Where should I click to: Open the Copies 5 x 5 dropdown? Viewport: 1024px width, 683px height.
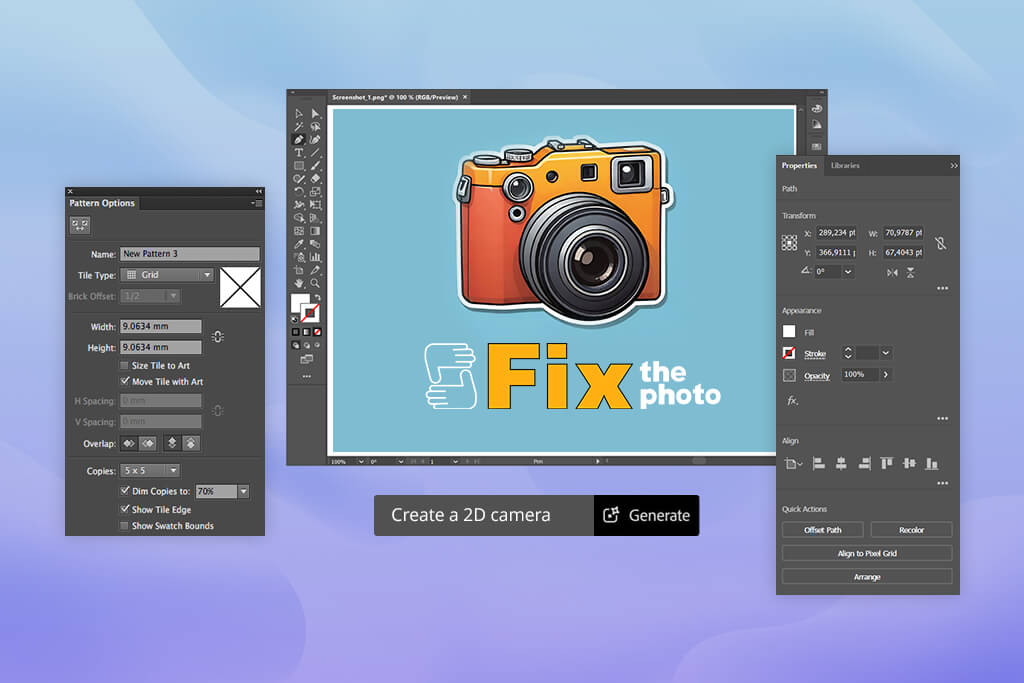coord(150,470)
